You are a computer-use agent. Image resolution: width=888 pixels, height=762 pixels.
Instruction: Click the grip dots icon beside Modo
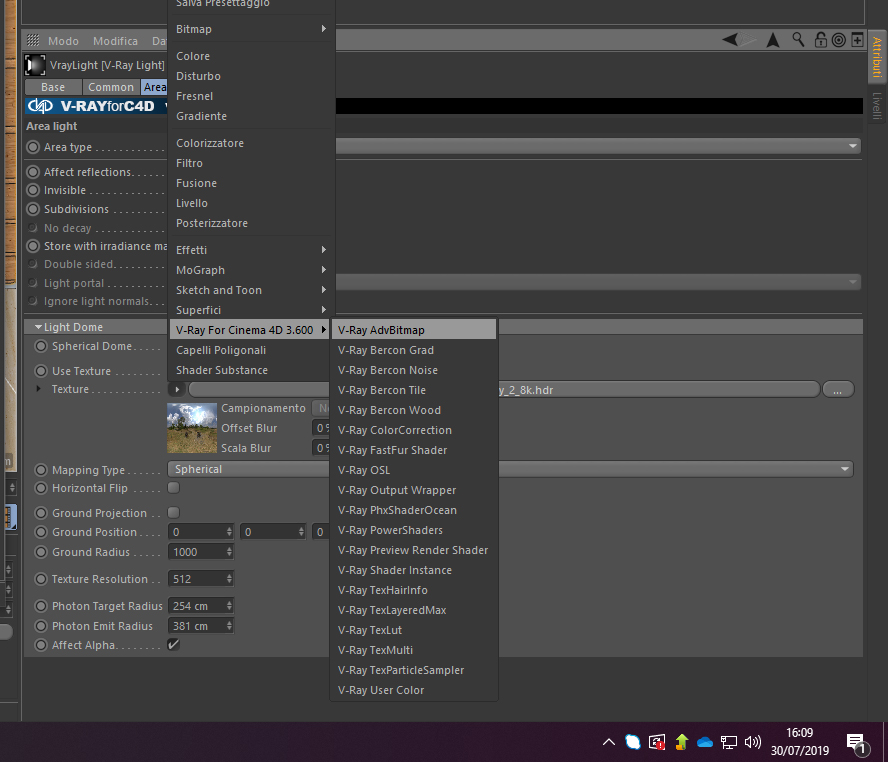(33, 40)
